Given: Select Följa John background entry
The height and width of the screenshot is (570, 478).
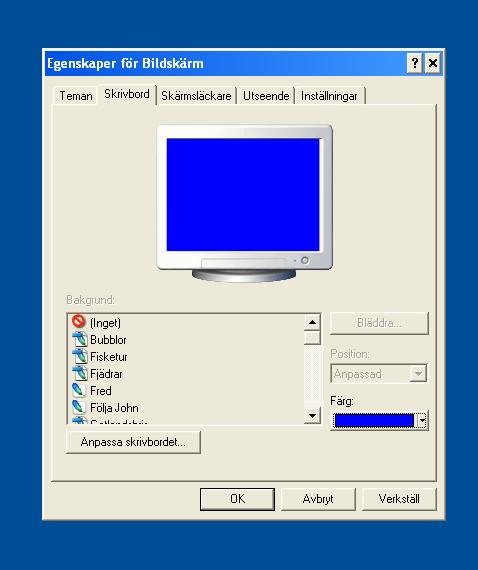Looking at the screenshot, I should 114,408.
